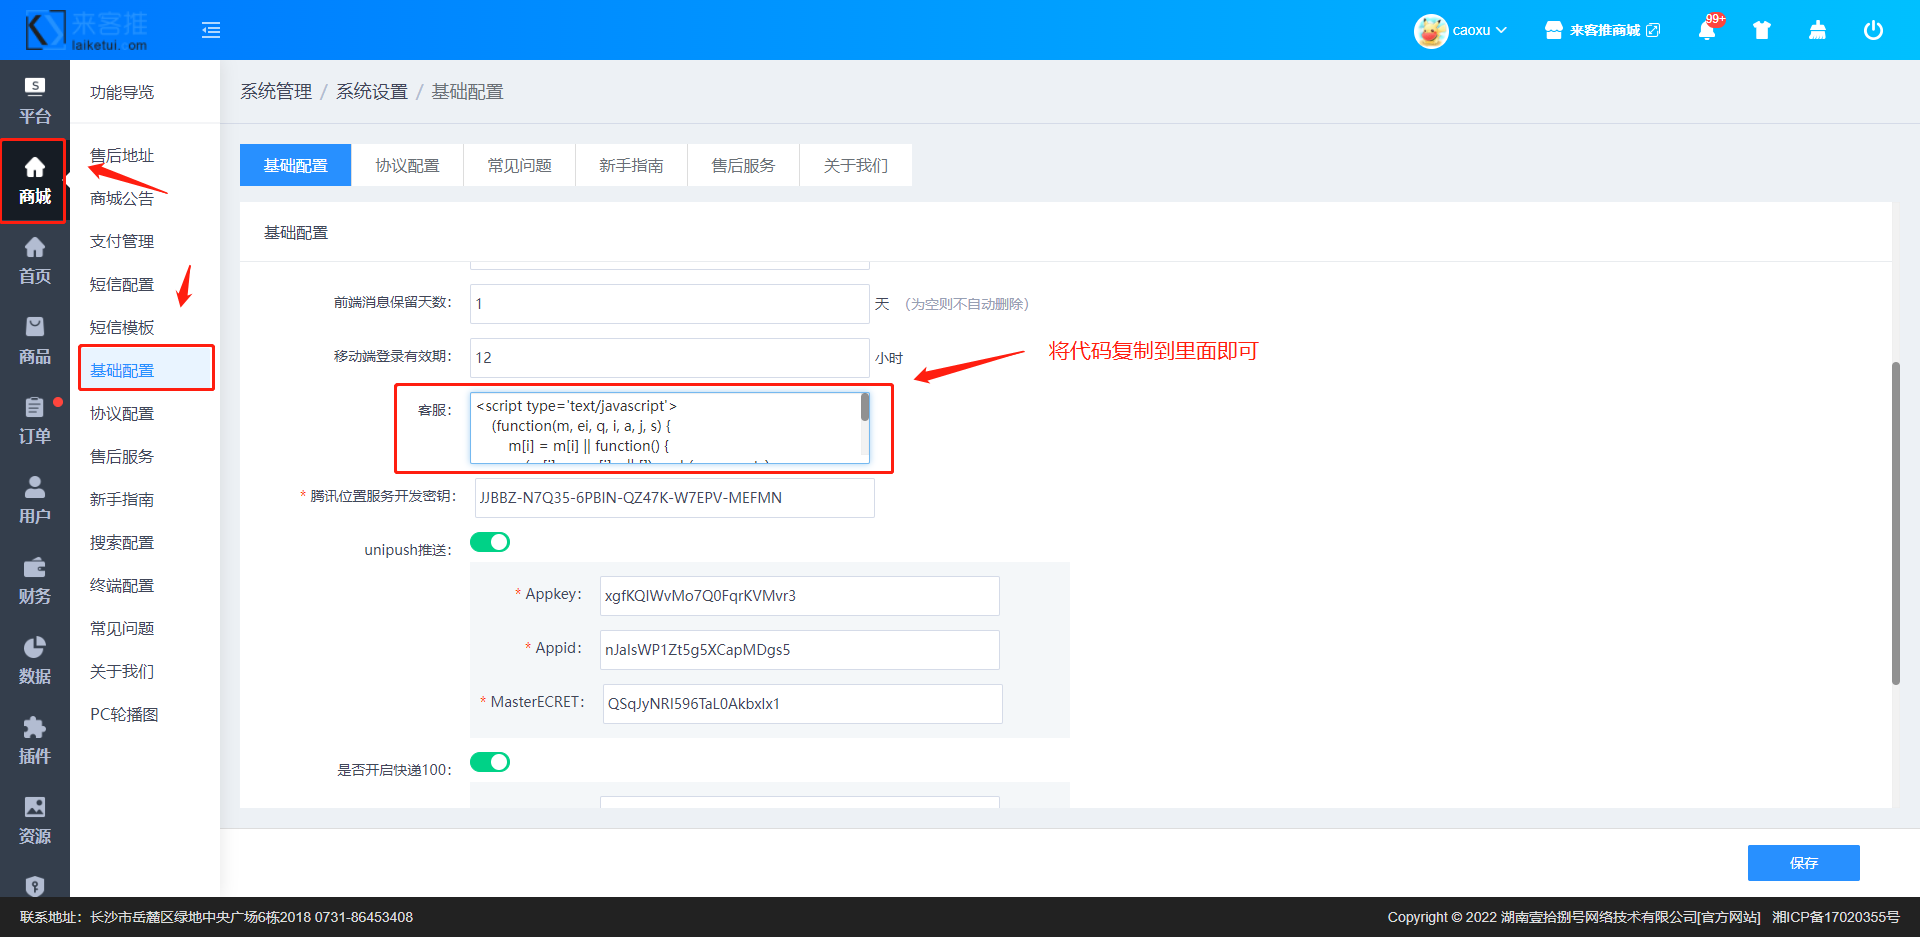Open the 资源 sidebar icon
Image resolution: width=1920 pixels, height=937 pixels.
(35, 820)
